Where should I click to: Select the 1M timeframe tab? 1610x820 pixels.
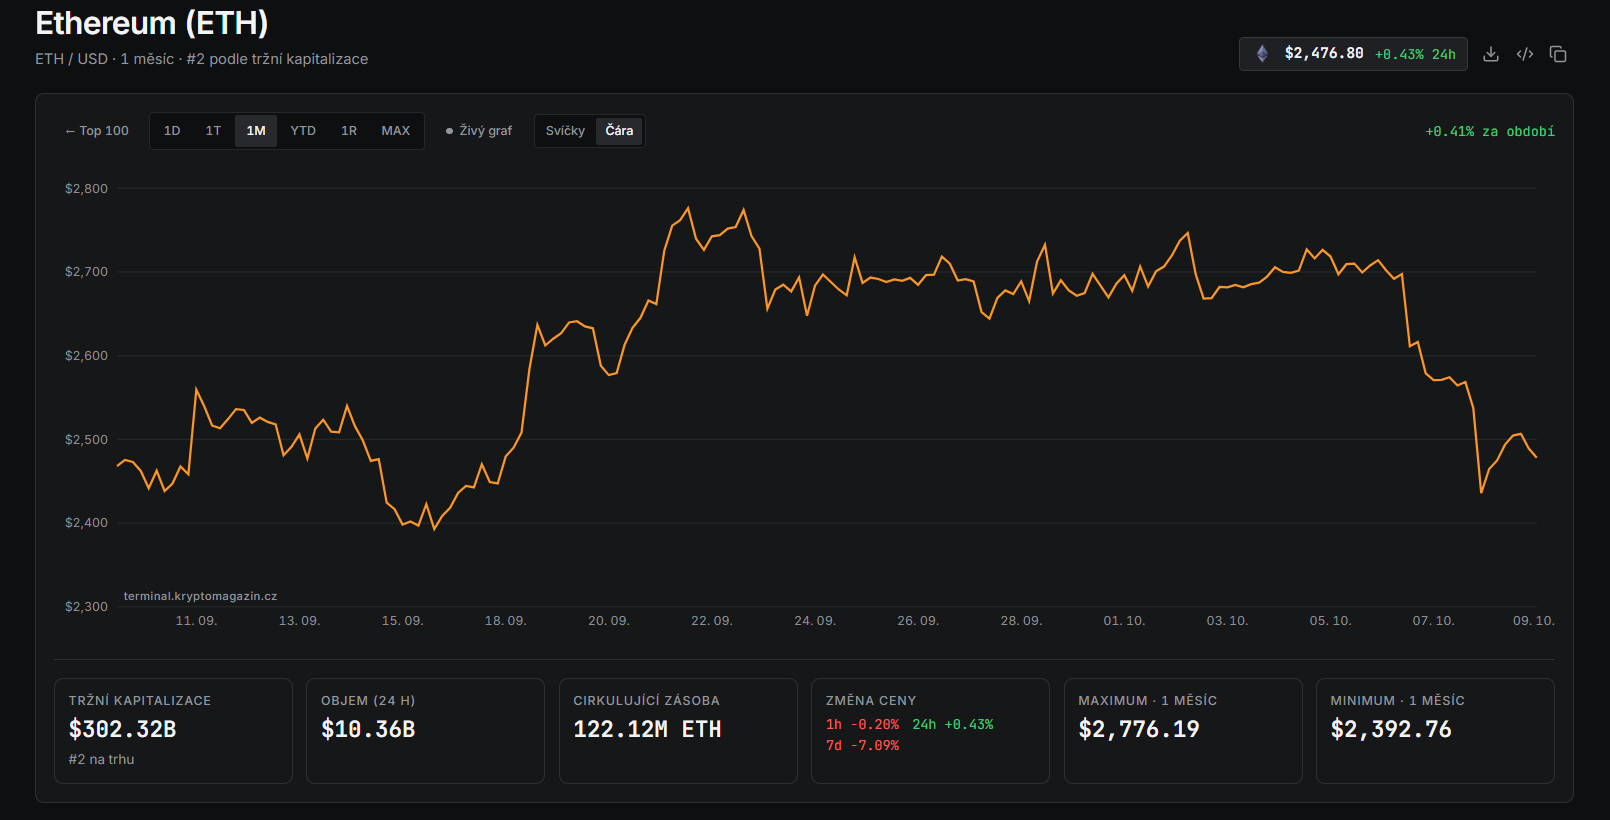pyautogui.click(x=256, y=131)
